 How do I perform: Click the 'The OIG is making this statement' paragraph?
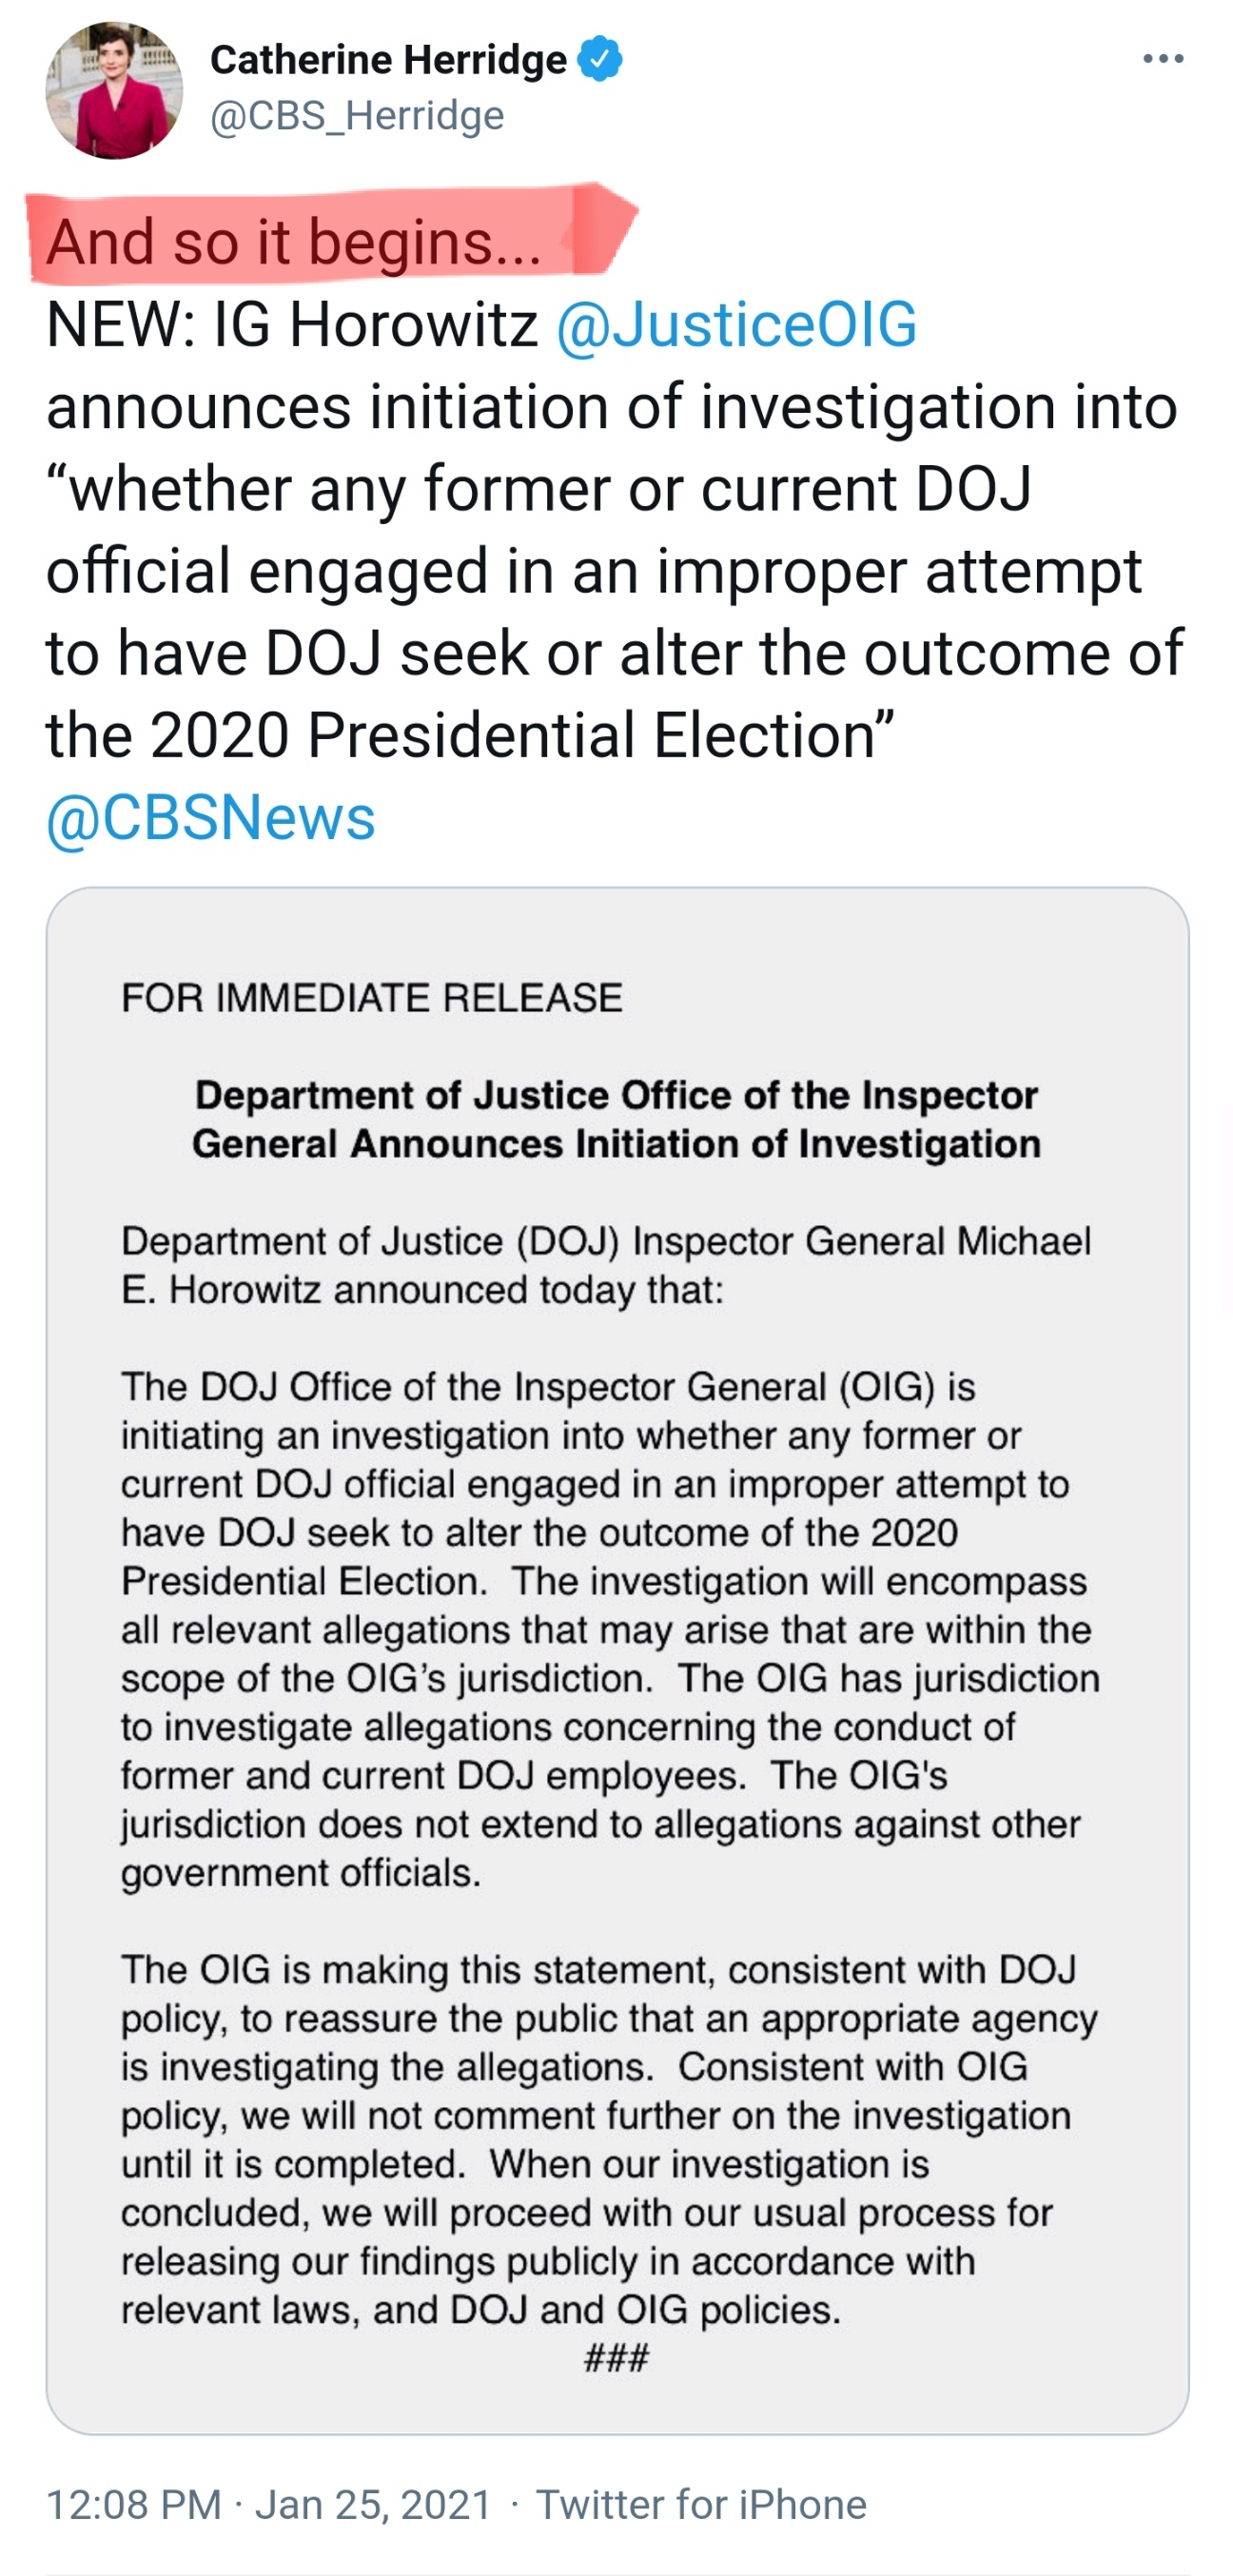(x=609, y=2139)
